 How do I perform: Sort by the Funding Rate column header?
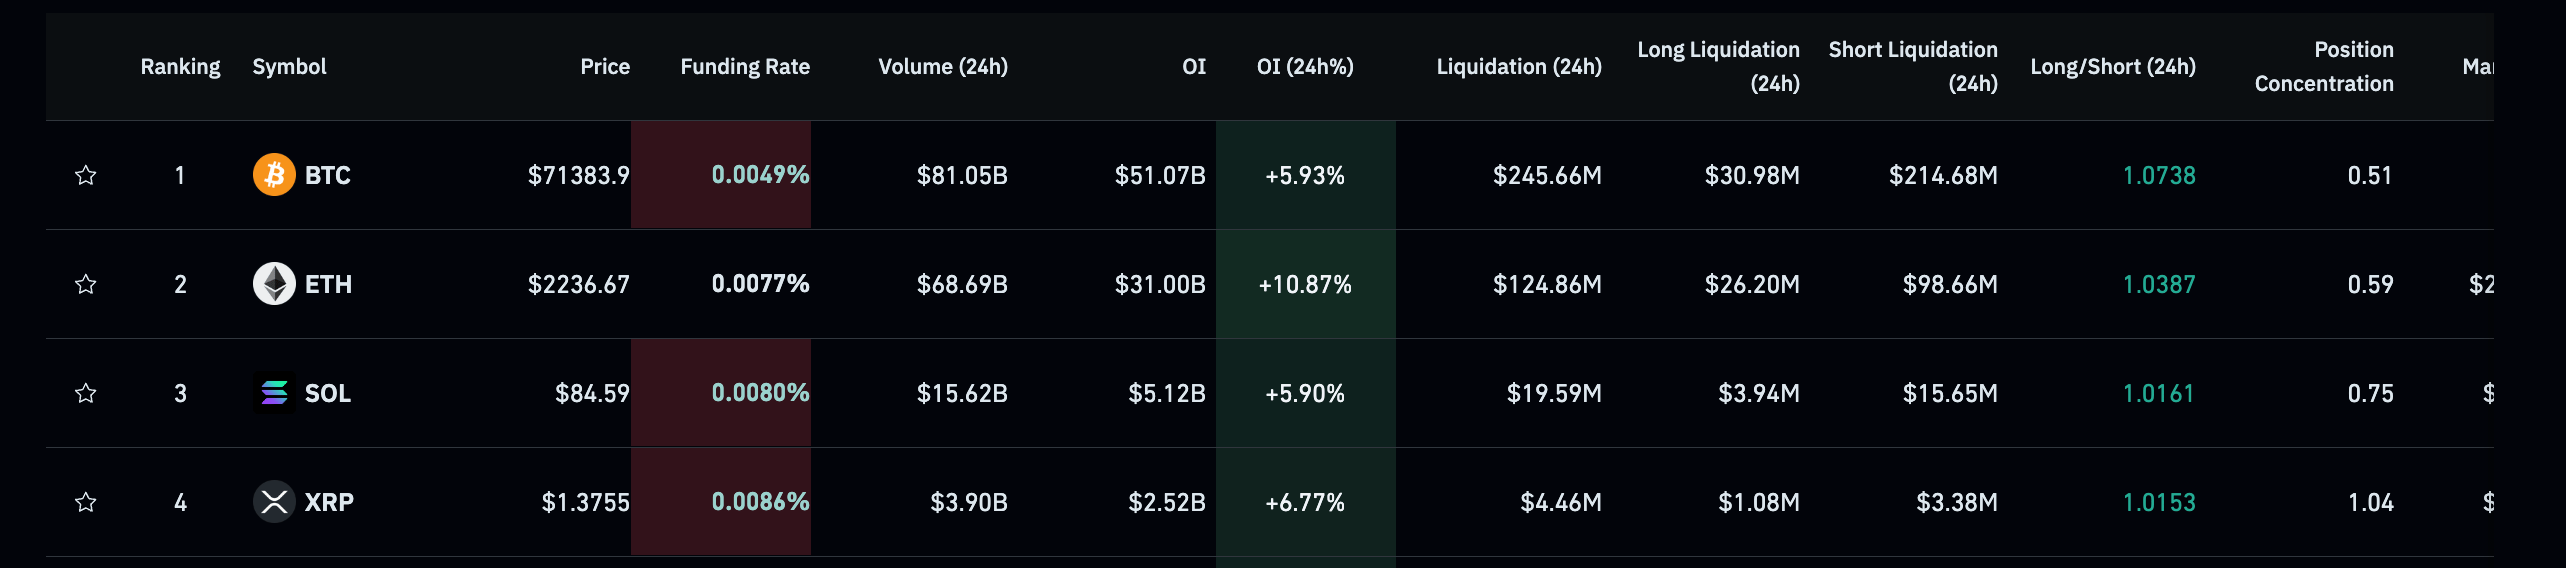click(745, 67)
